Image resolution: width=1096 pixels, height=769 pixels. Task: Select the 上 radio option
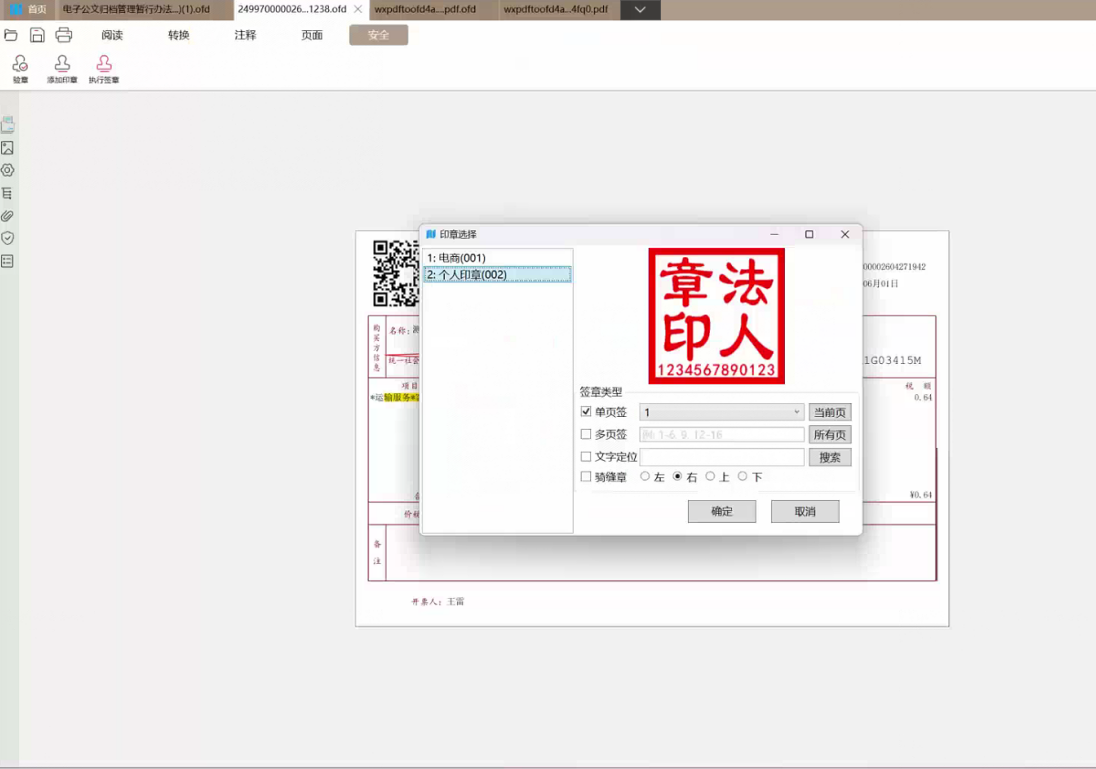710,476
